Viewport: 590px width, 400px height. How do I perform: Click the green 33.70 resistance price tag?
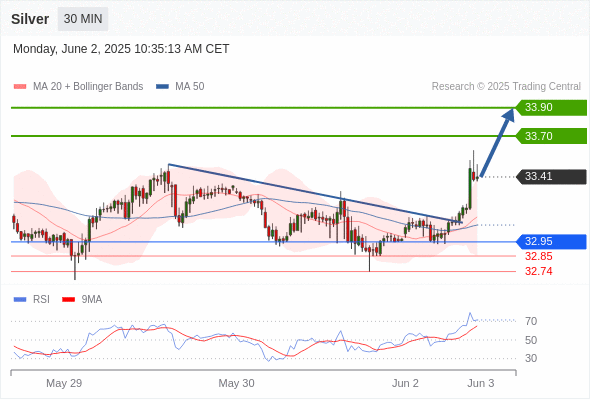pos(551,136)
